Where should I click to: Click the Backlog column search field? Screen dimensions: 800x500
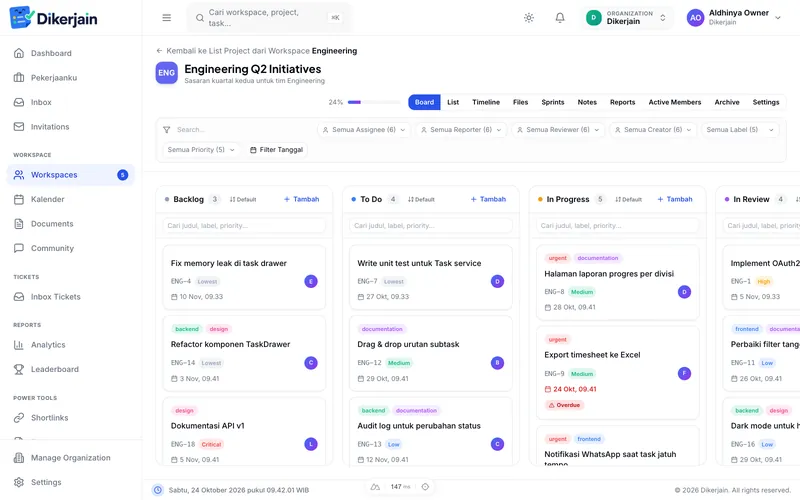click(244, 226)
